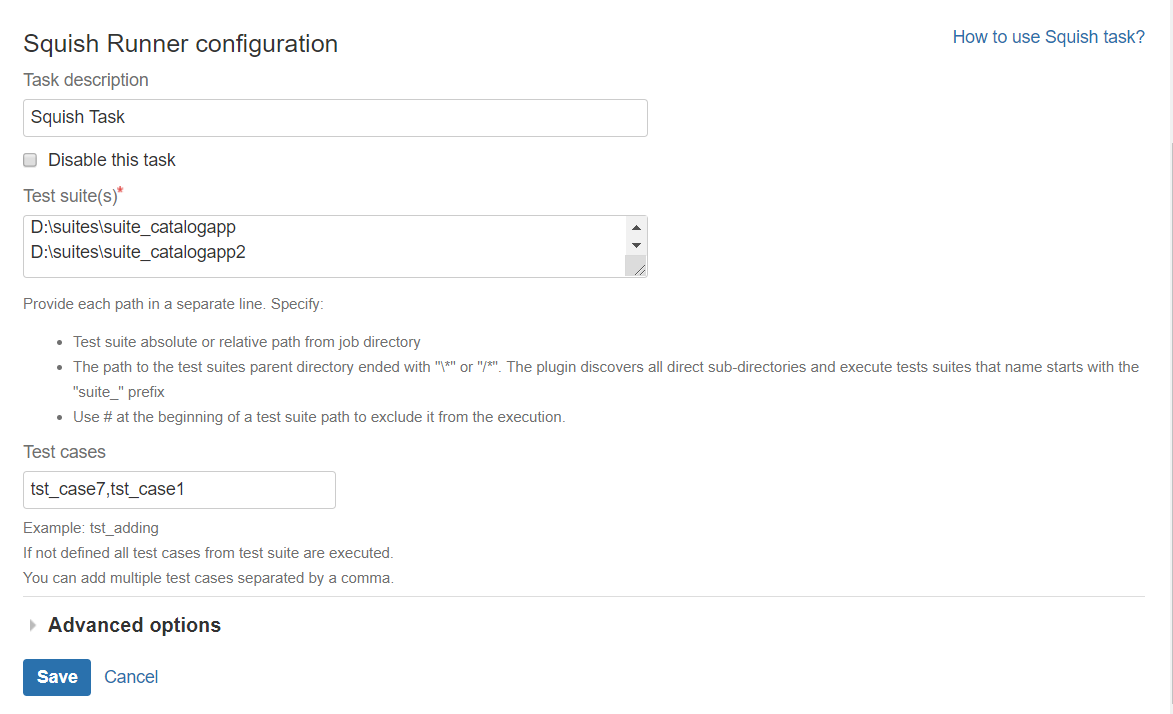Viewport: 1173px width, 714px height.
Task: Click inside the Test cases input field
Action: (179, 490)
